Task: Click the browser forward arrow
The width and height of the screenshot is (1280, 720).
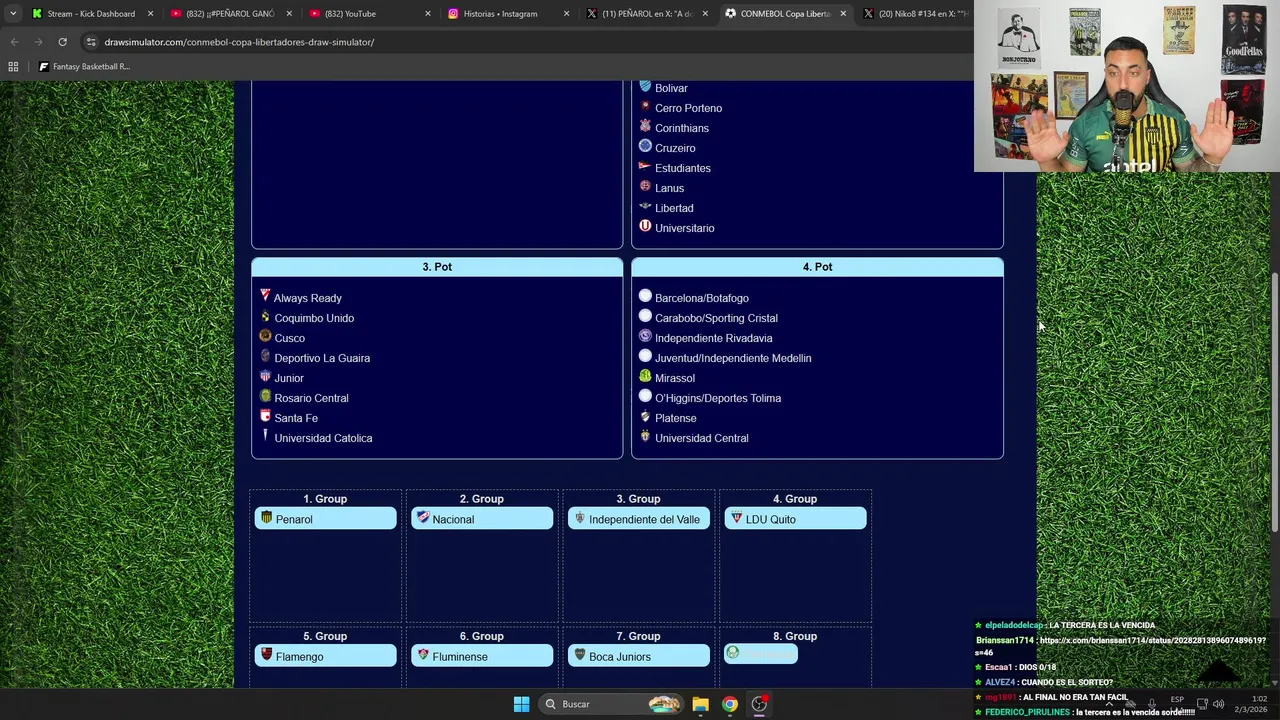Action: tap(38, 42)
